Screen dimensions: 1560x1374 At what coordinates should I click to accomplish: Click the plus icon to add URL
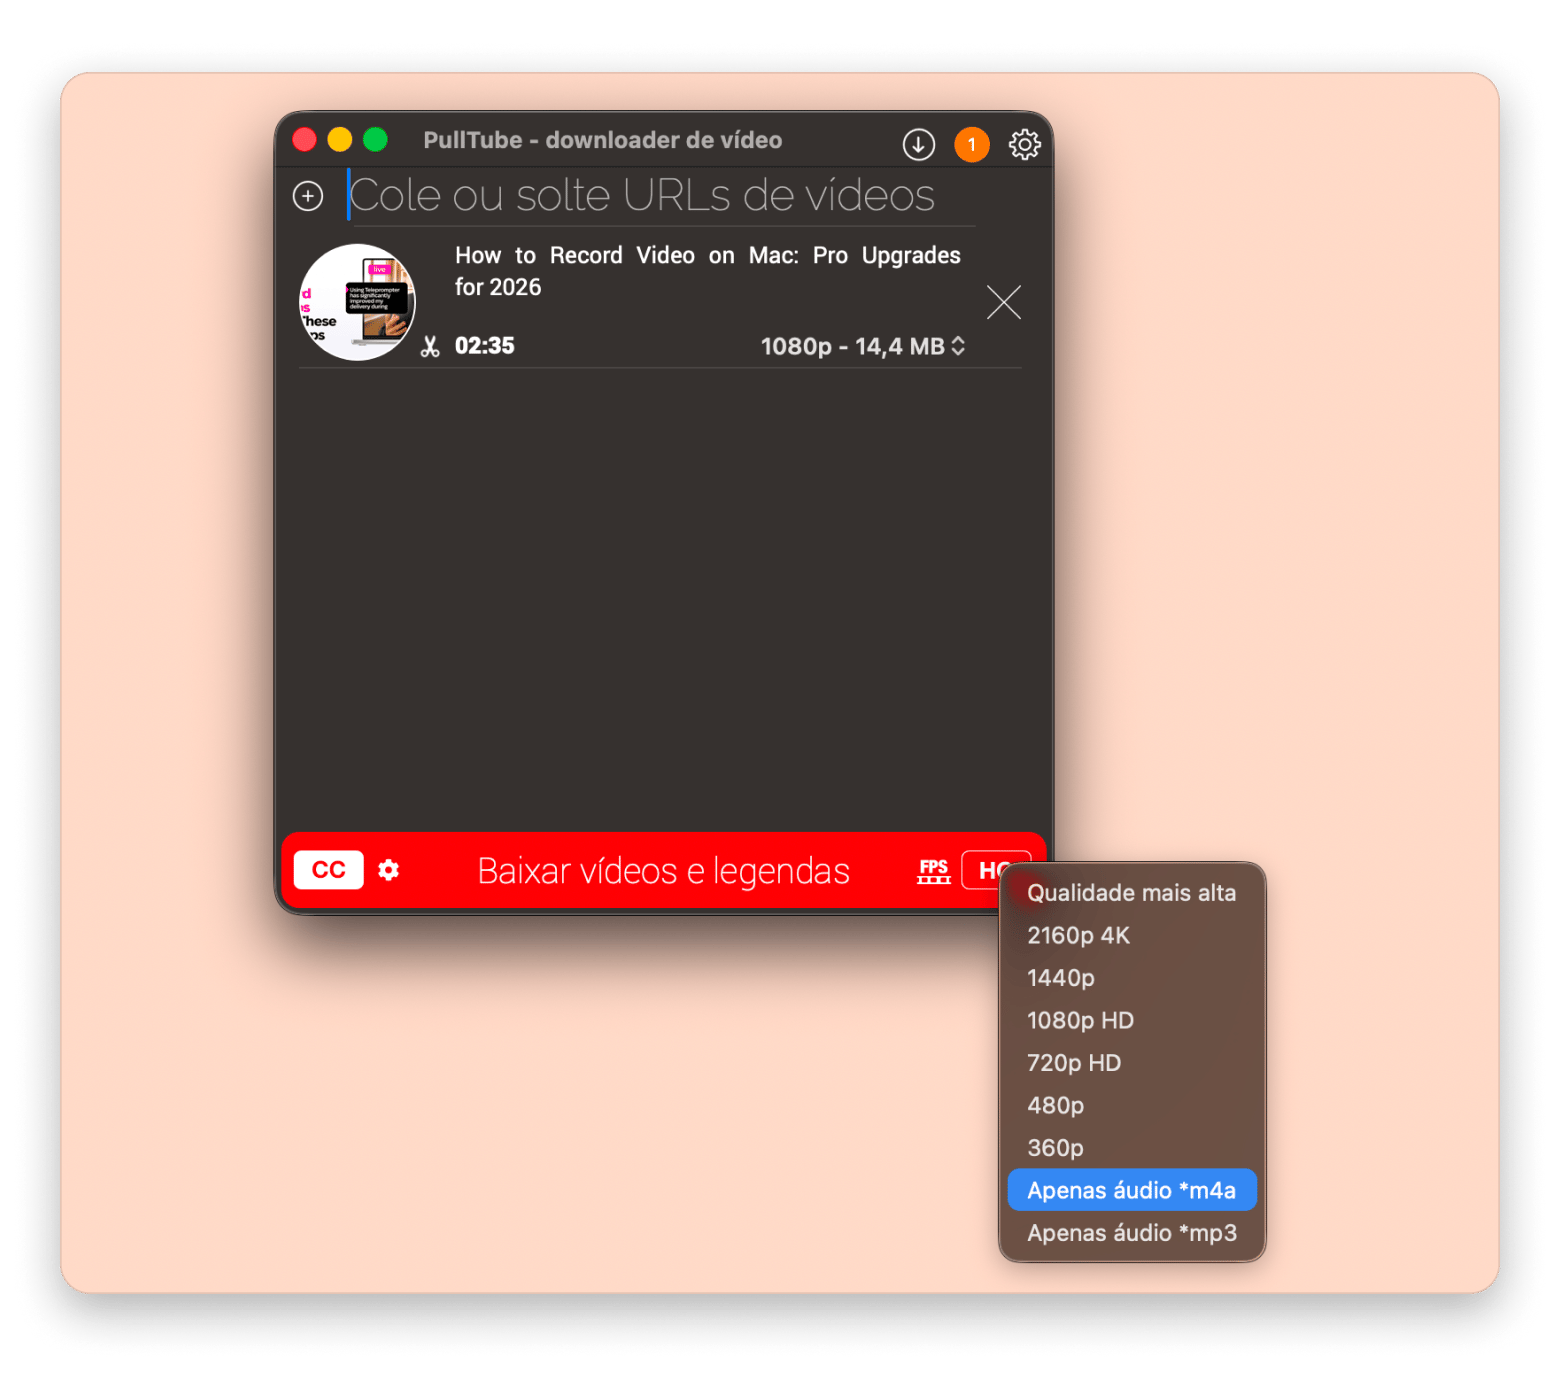(308, 195)
